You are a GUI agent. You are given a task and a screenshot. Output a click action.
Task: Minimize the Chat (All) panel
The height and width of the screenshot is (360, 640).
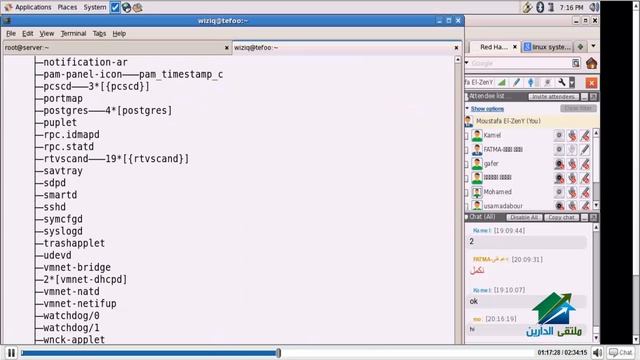click(585, 218)
